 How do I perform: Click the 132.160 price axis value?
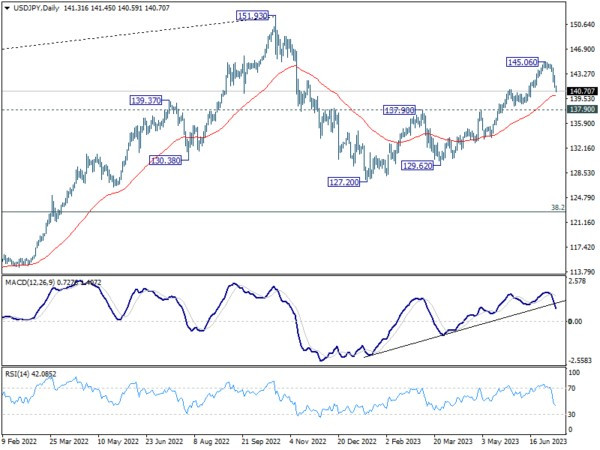tap(582, 148)
